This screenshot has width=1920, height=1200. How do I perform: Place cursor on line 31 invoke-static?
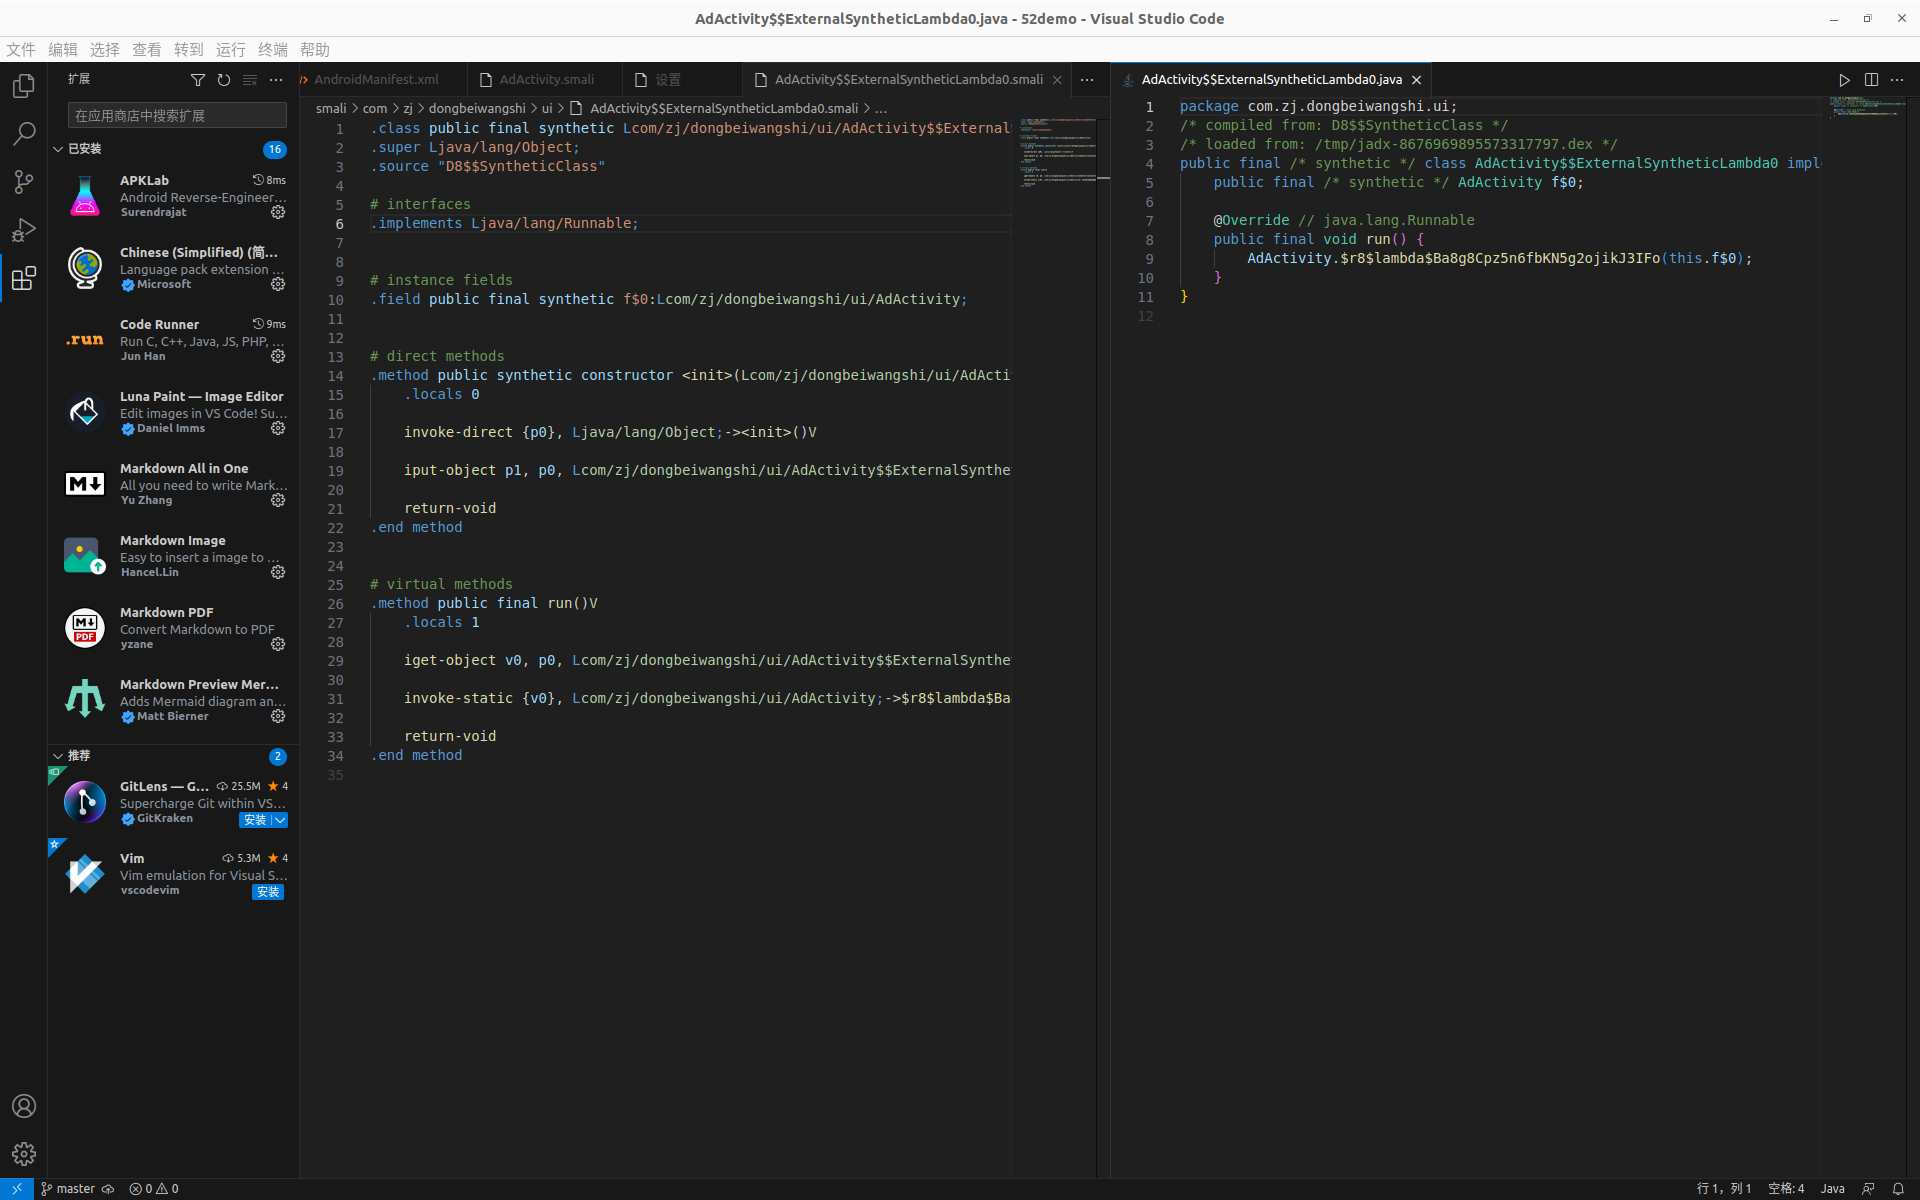(690, 699)
